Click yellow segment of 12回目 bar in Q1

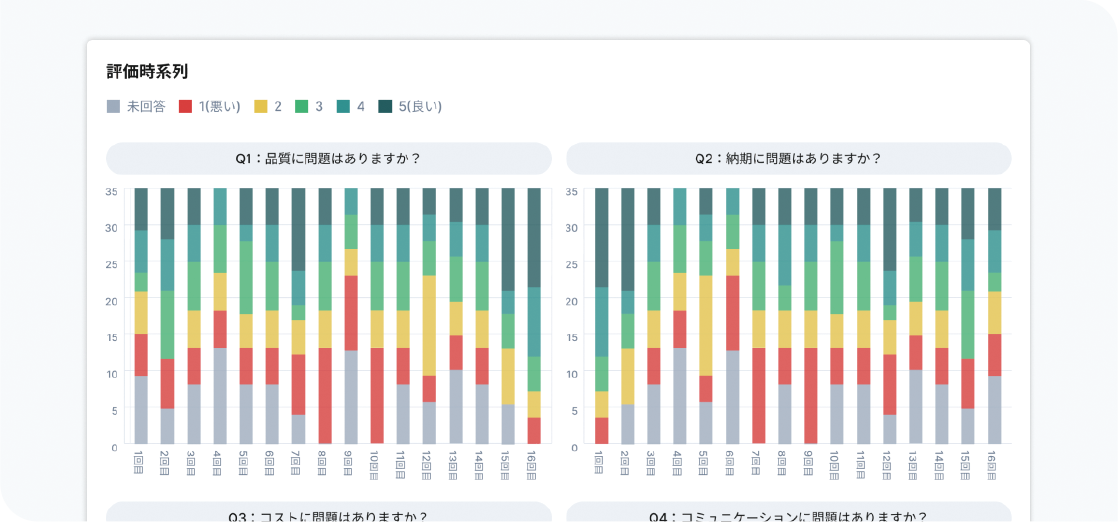[x=429, y=325]
